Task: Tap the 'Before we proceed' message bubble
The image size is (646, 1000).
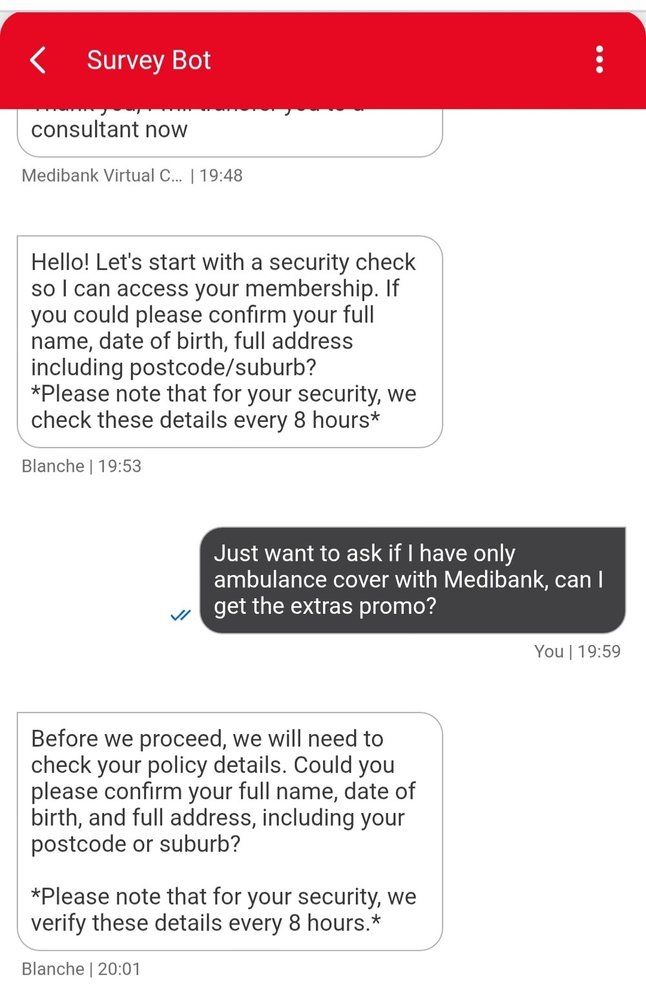Action: click(x=230, y=831)
